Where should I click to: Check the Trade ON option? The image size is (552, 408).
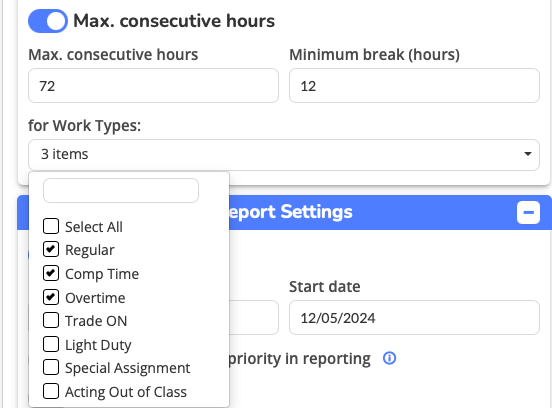(51, 320)
